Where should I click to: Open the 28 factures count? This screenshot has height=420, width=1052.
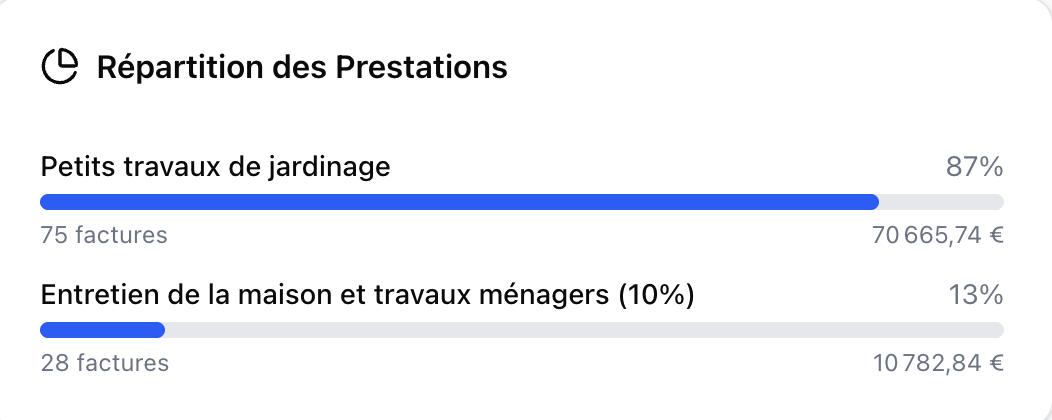pos(105,363)
